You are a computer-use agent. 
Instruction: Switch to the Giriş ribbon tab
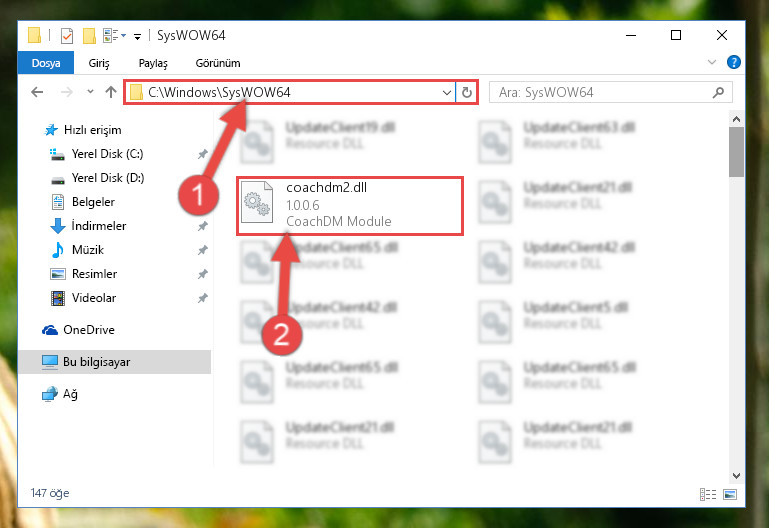[99, 63]
